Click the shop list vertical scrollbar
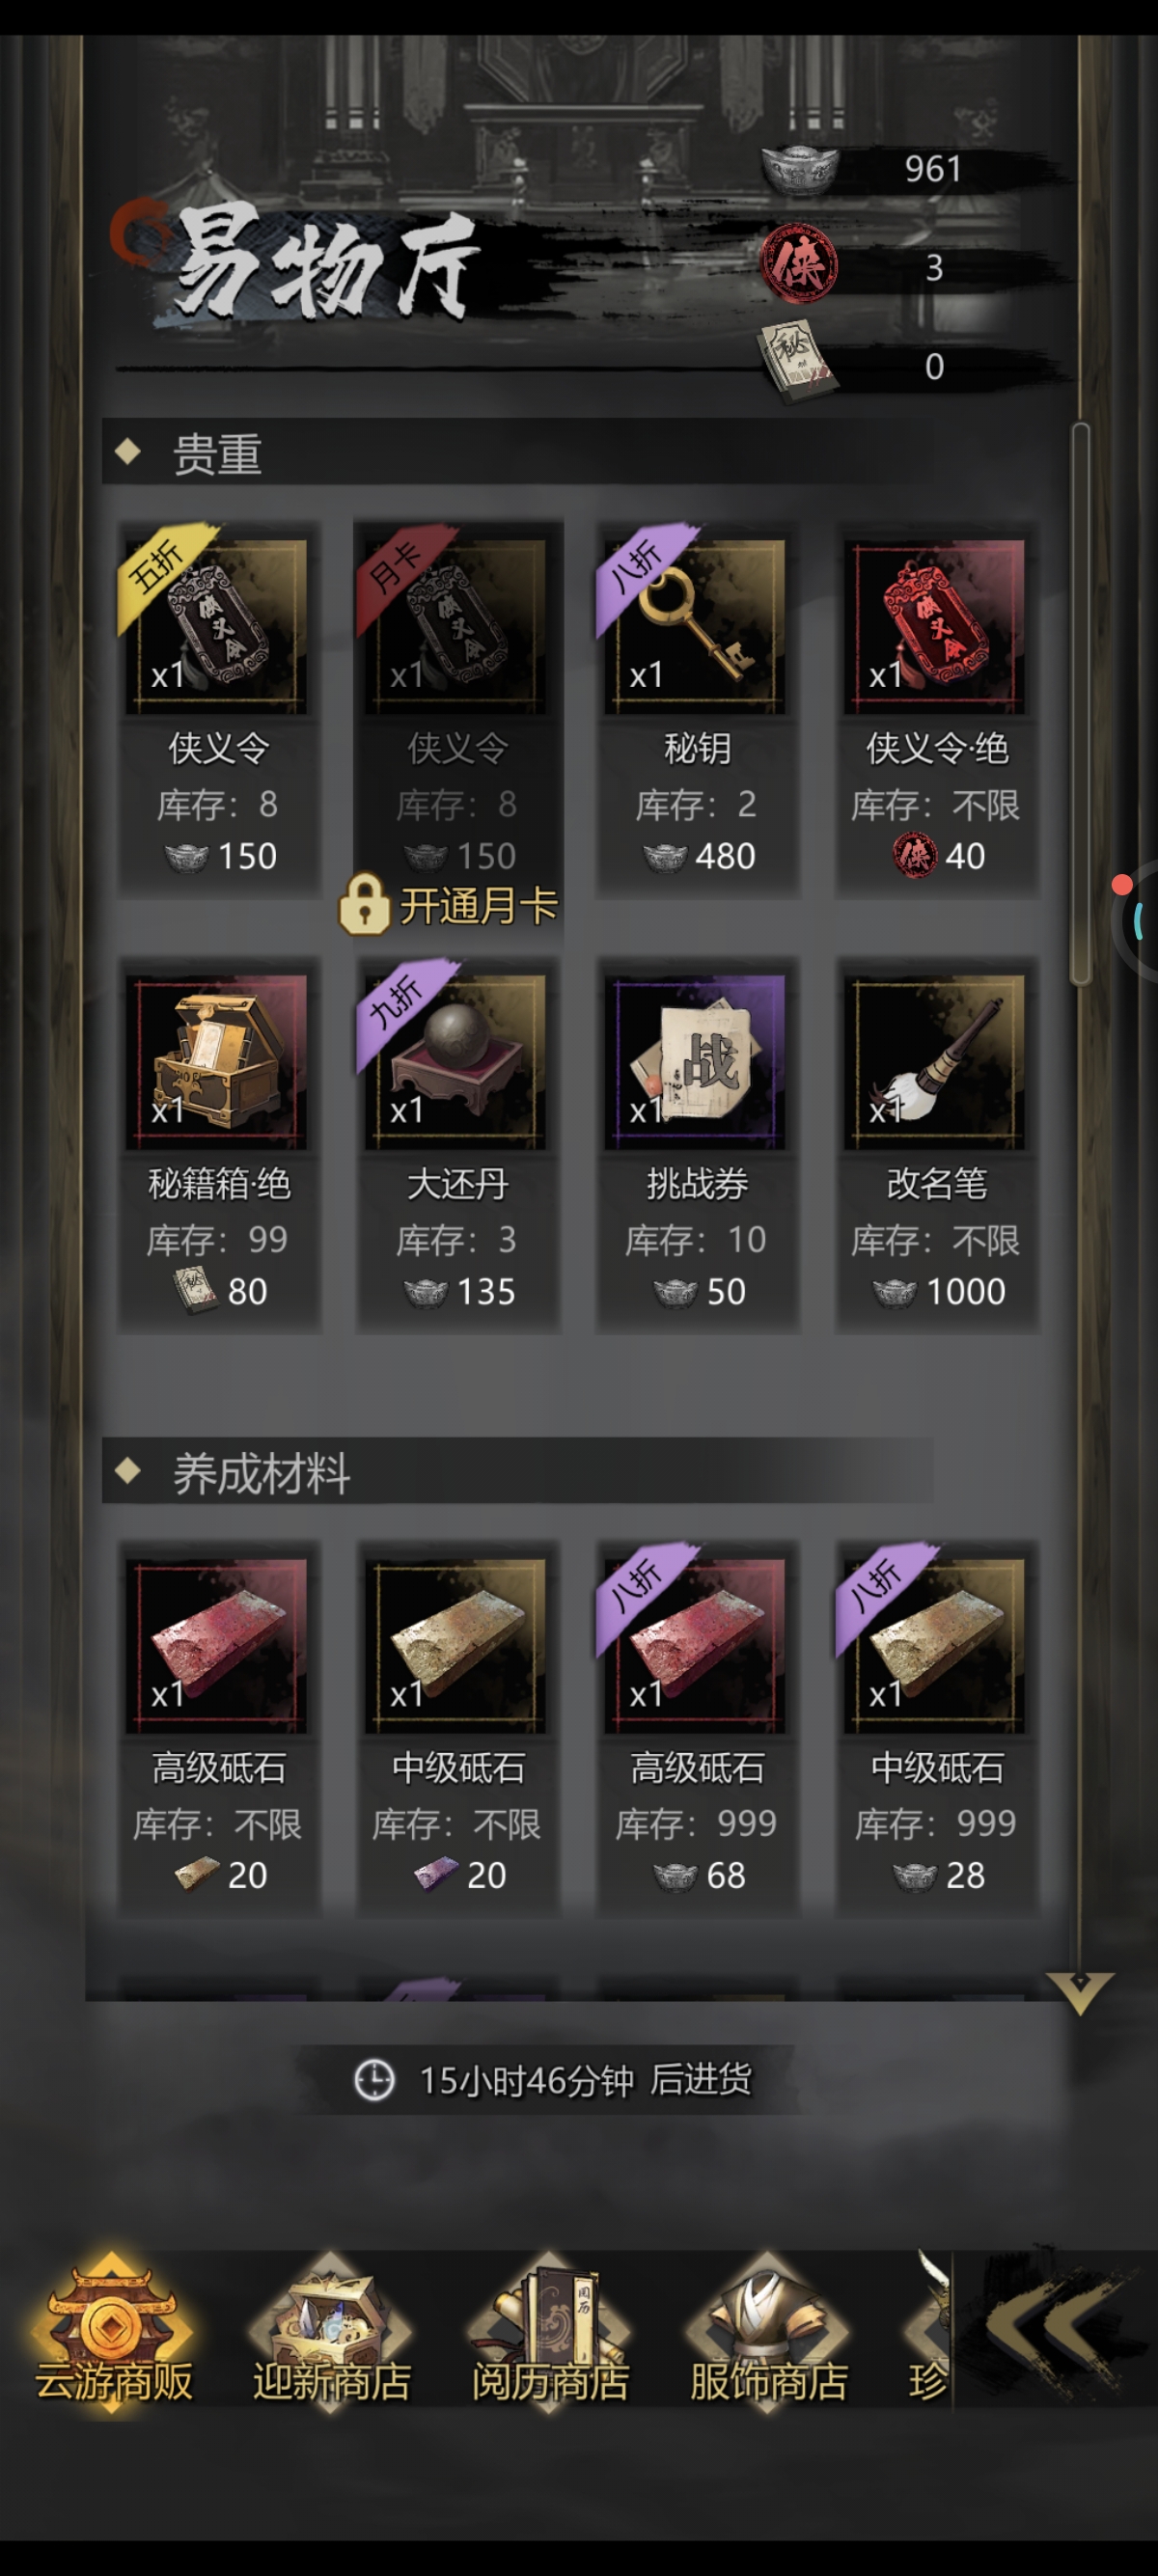This screenshot has width=1158, height=2576. [x=1080, y=704]
